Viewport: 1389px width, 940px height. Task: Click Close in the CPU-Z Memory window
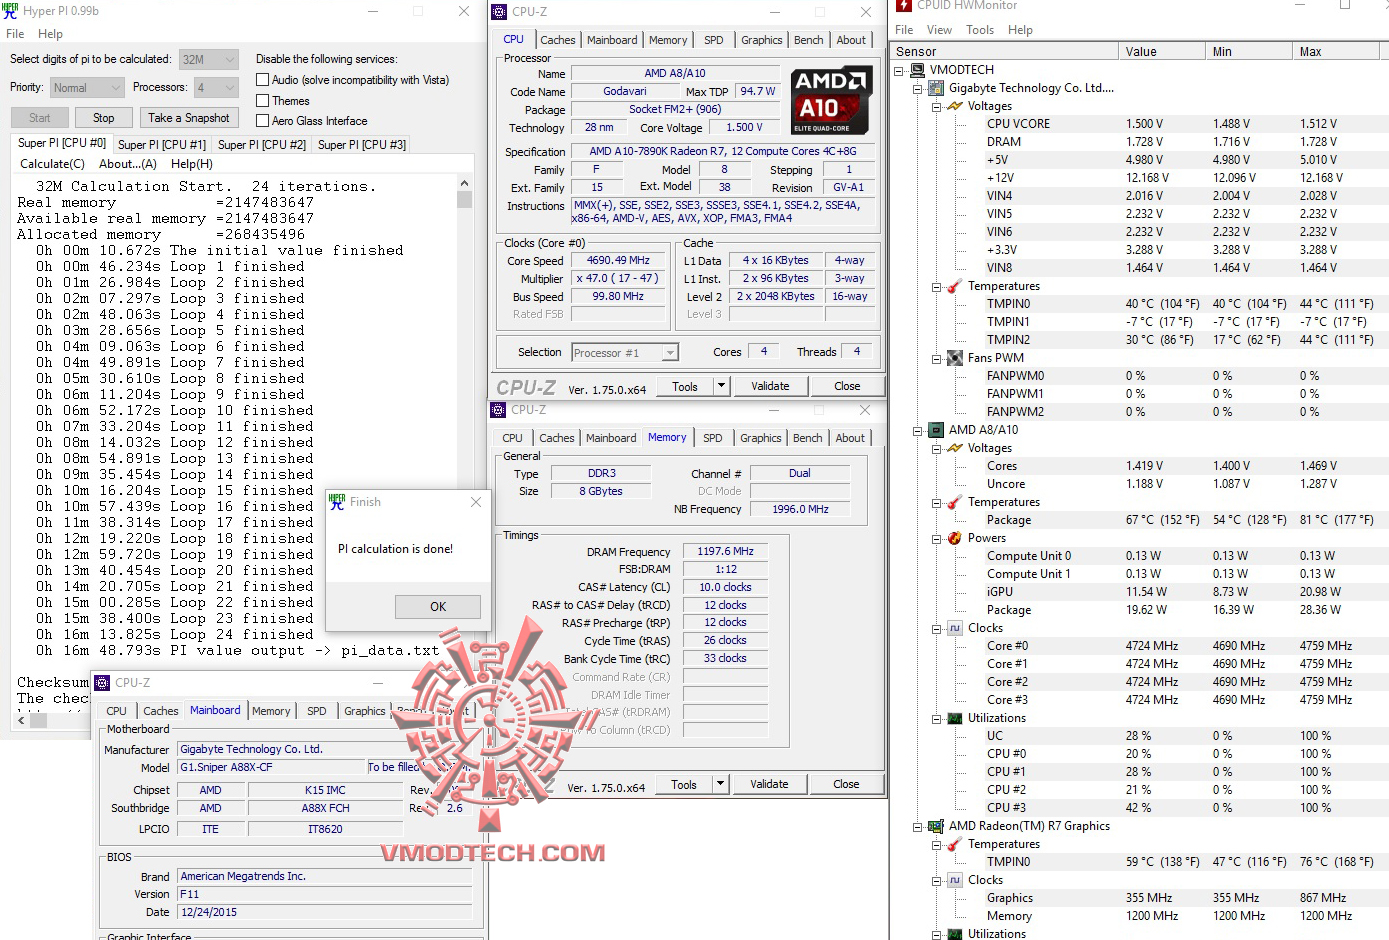tap(846, 785)
